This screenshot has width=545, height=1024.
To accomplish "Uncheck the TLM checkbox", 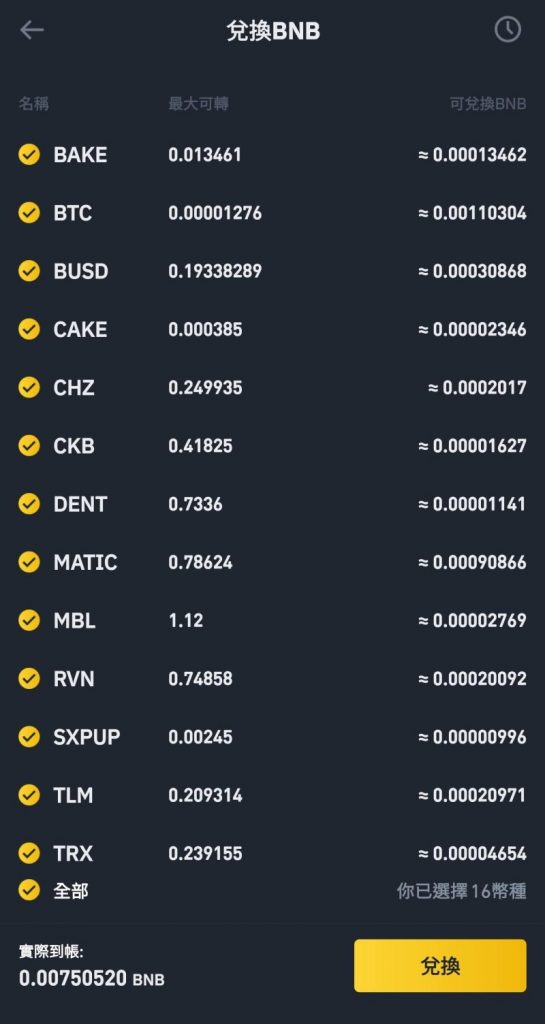I will point(29,795).
